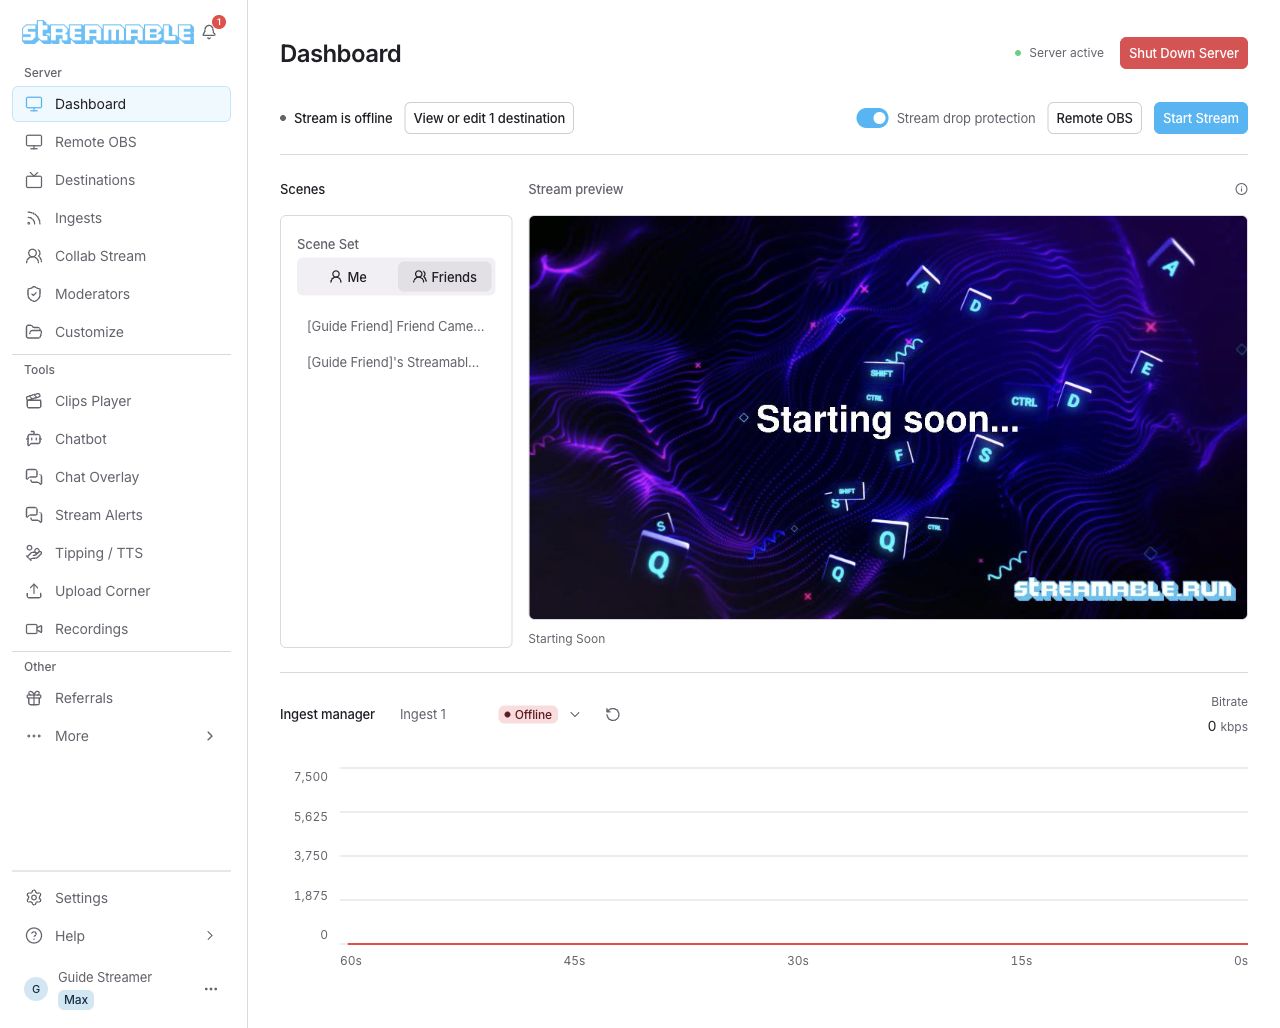Go to Dashboard in sidebar
Image resolution: width=1280 pixels, height=1028 pixels.
[x=121, y=104]
